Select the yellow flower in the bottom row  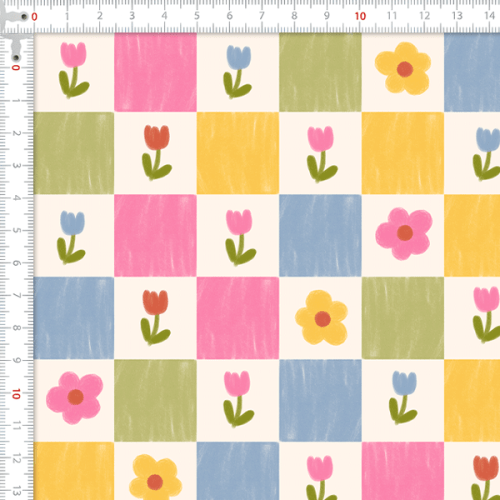(x=155, y=477)
